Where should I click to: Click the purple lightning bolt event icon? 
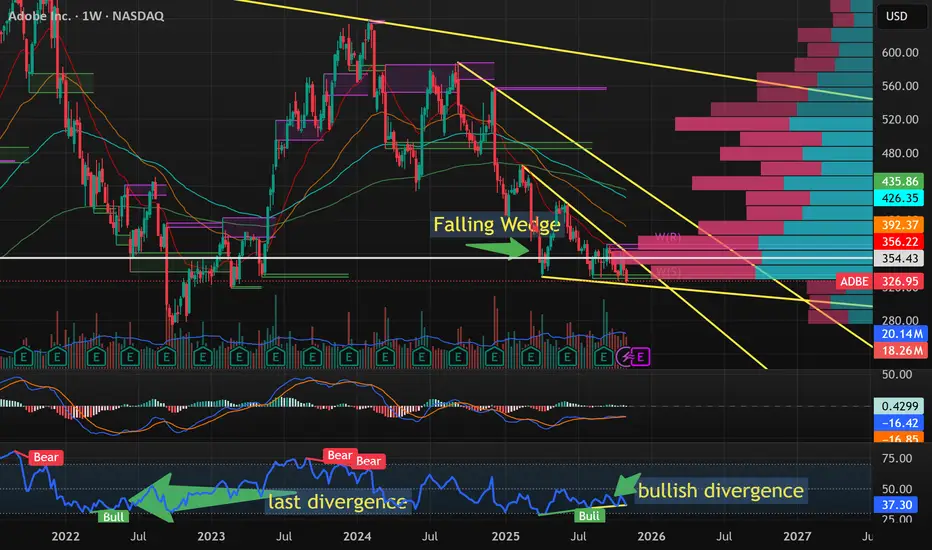tap(625, 357)
